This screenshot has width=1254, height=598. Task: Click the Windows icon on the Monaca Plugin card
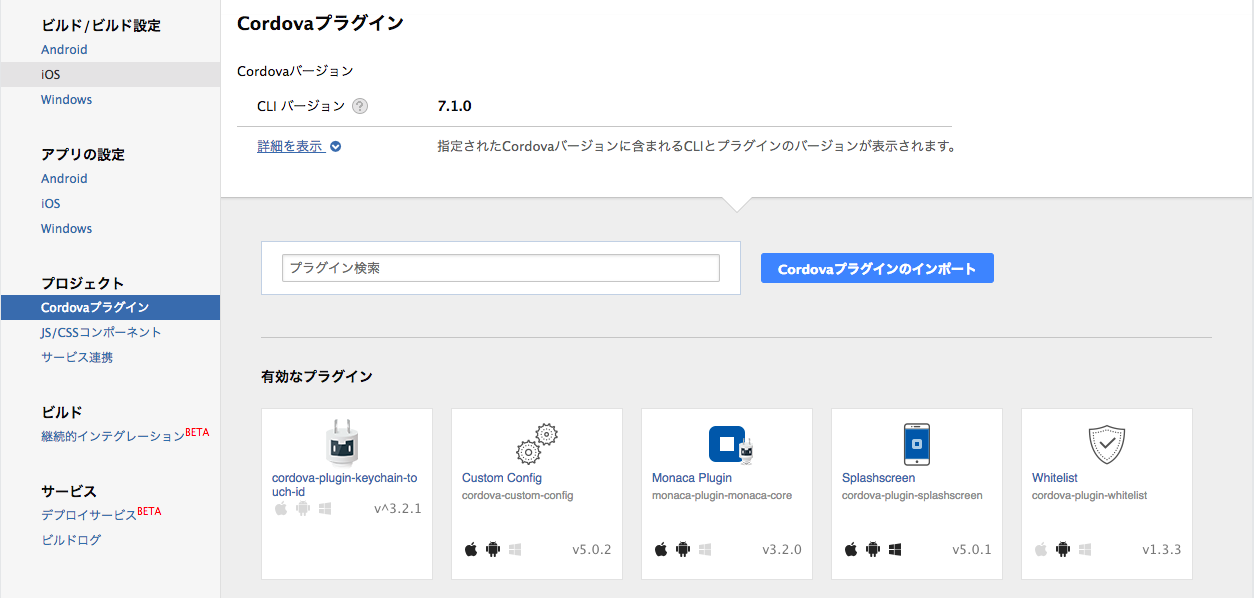[x=705, y=549]
